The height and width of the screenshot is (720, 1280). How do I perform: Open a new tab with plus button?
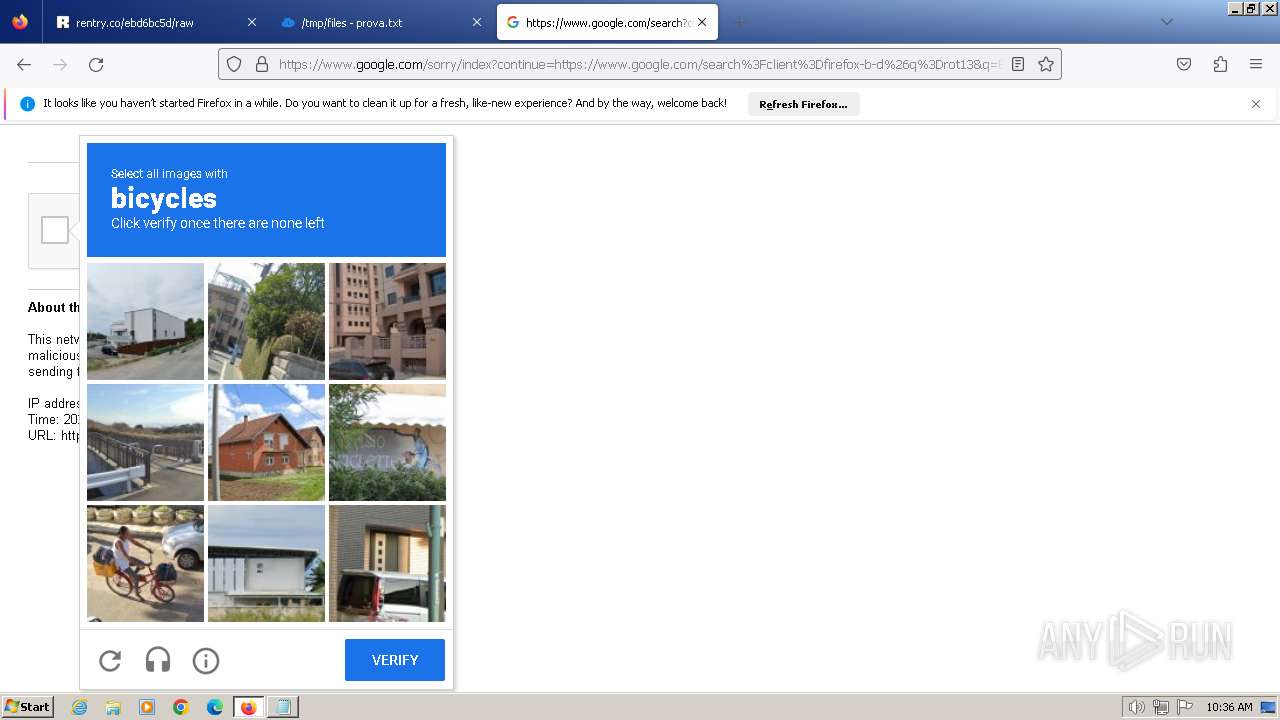point(739,22)
